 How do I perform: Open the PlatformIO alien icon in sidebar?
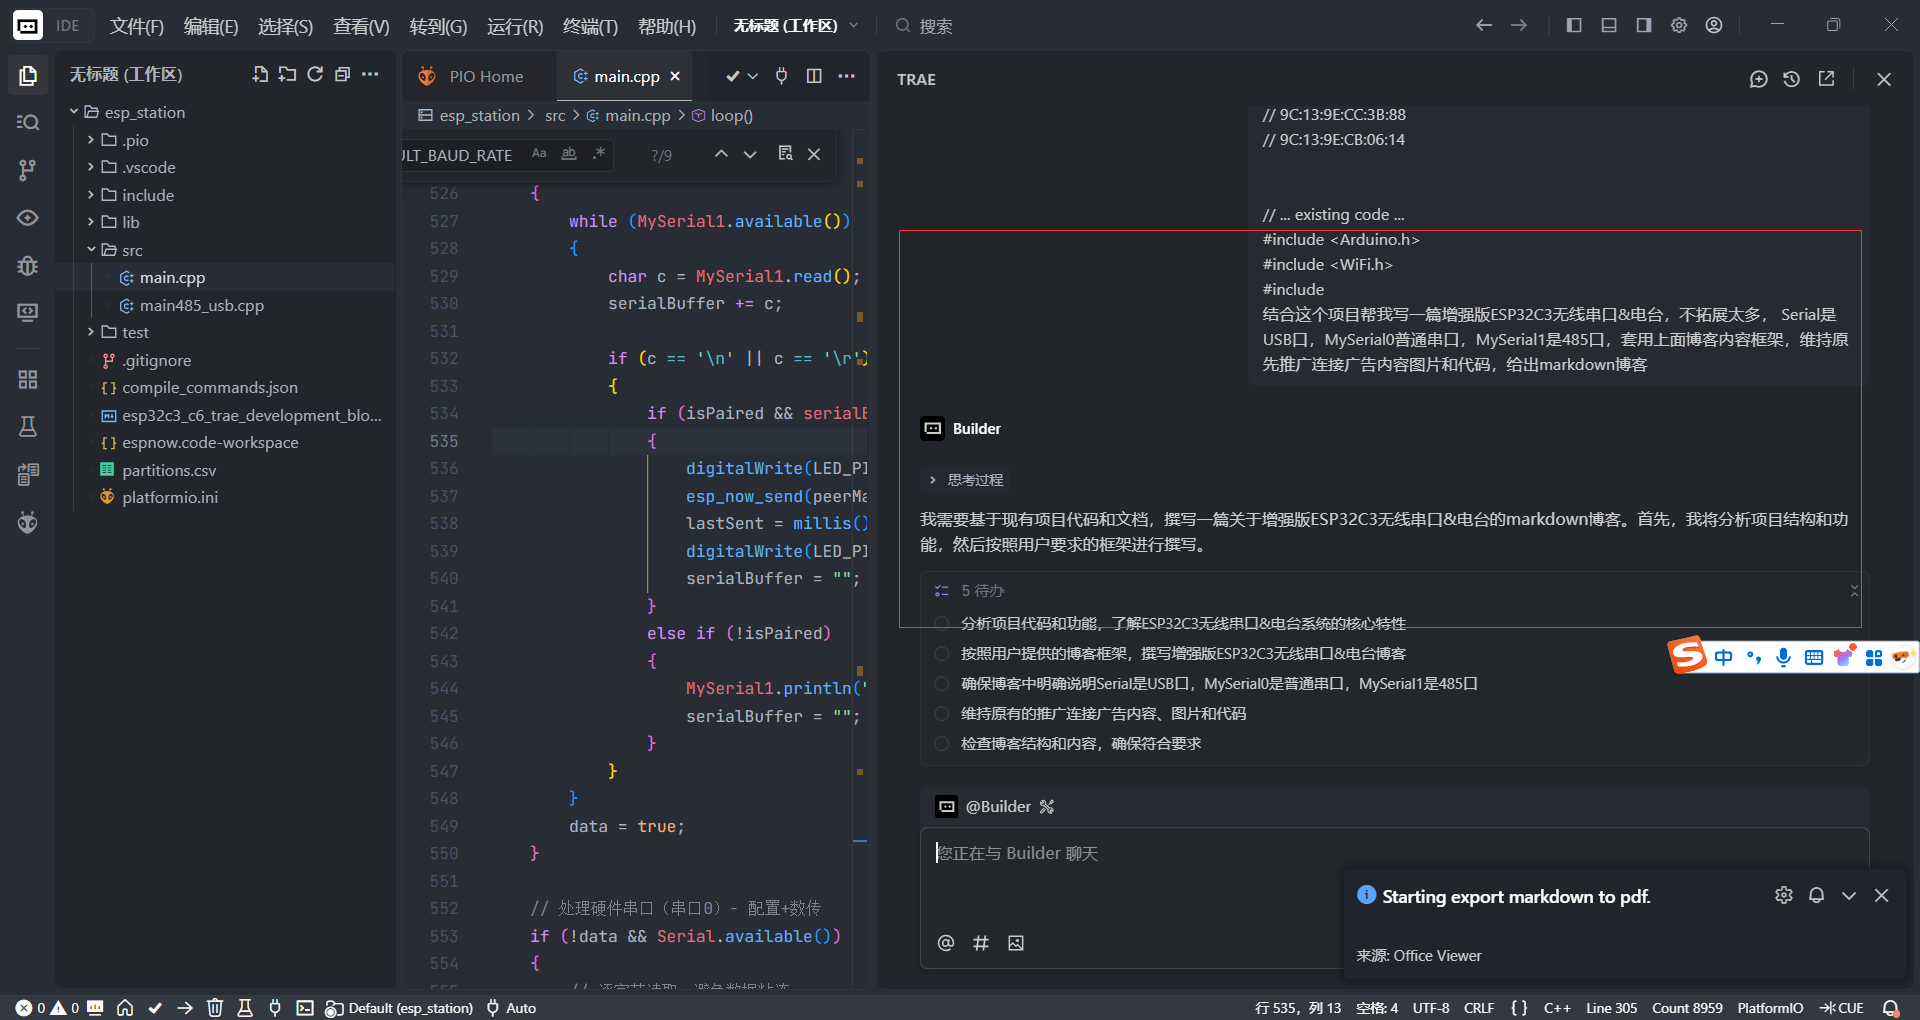point(28,522)
